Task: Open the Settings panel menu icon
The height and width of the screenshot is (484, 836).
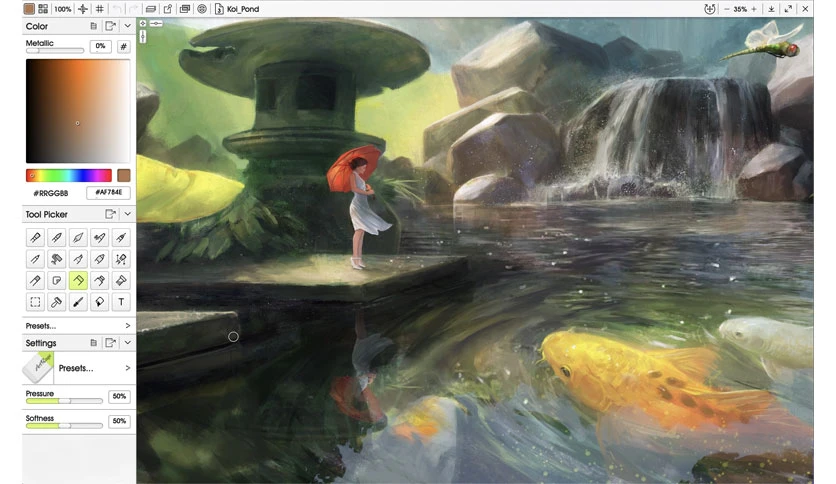Action: click(93, 342)
